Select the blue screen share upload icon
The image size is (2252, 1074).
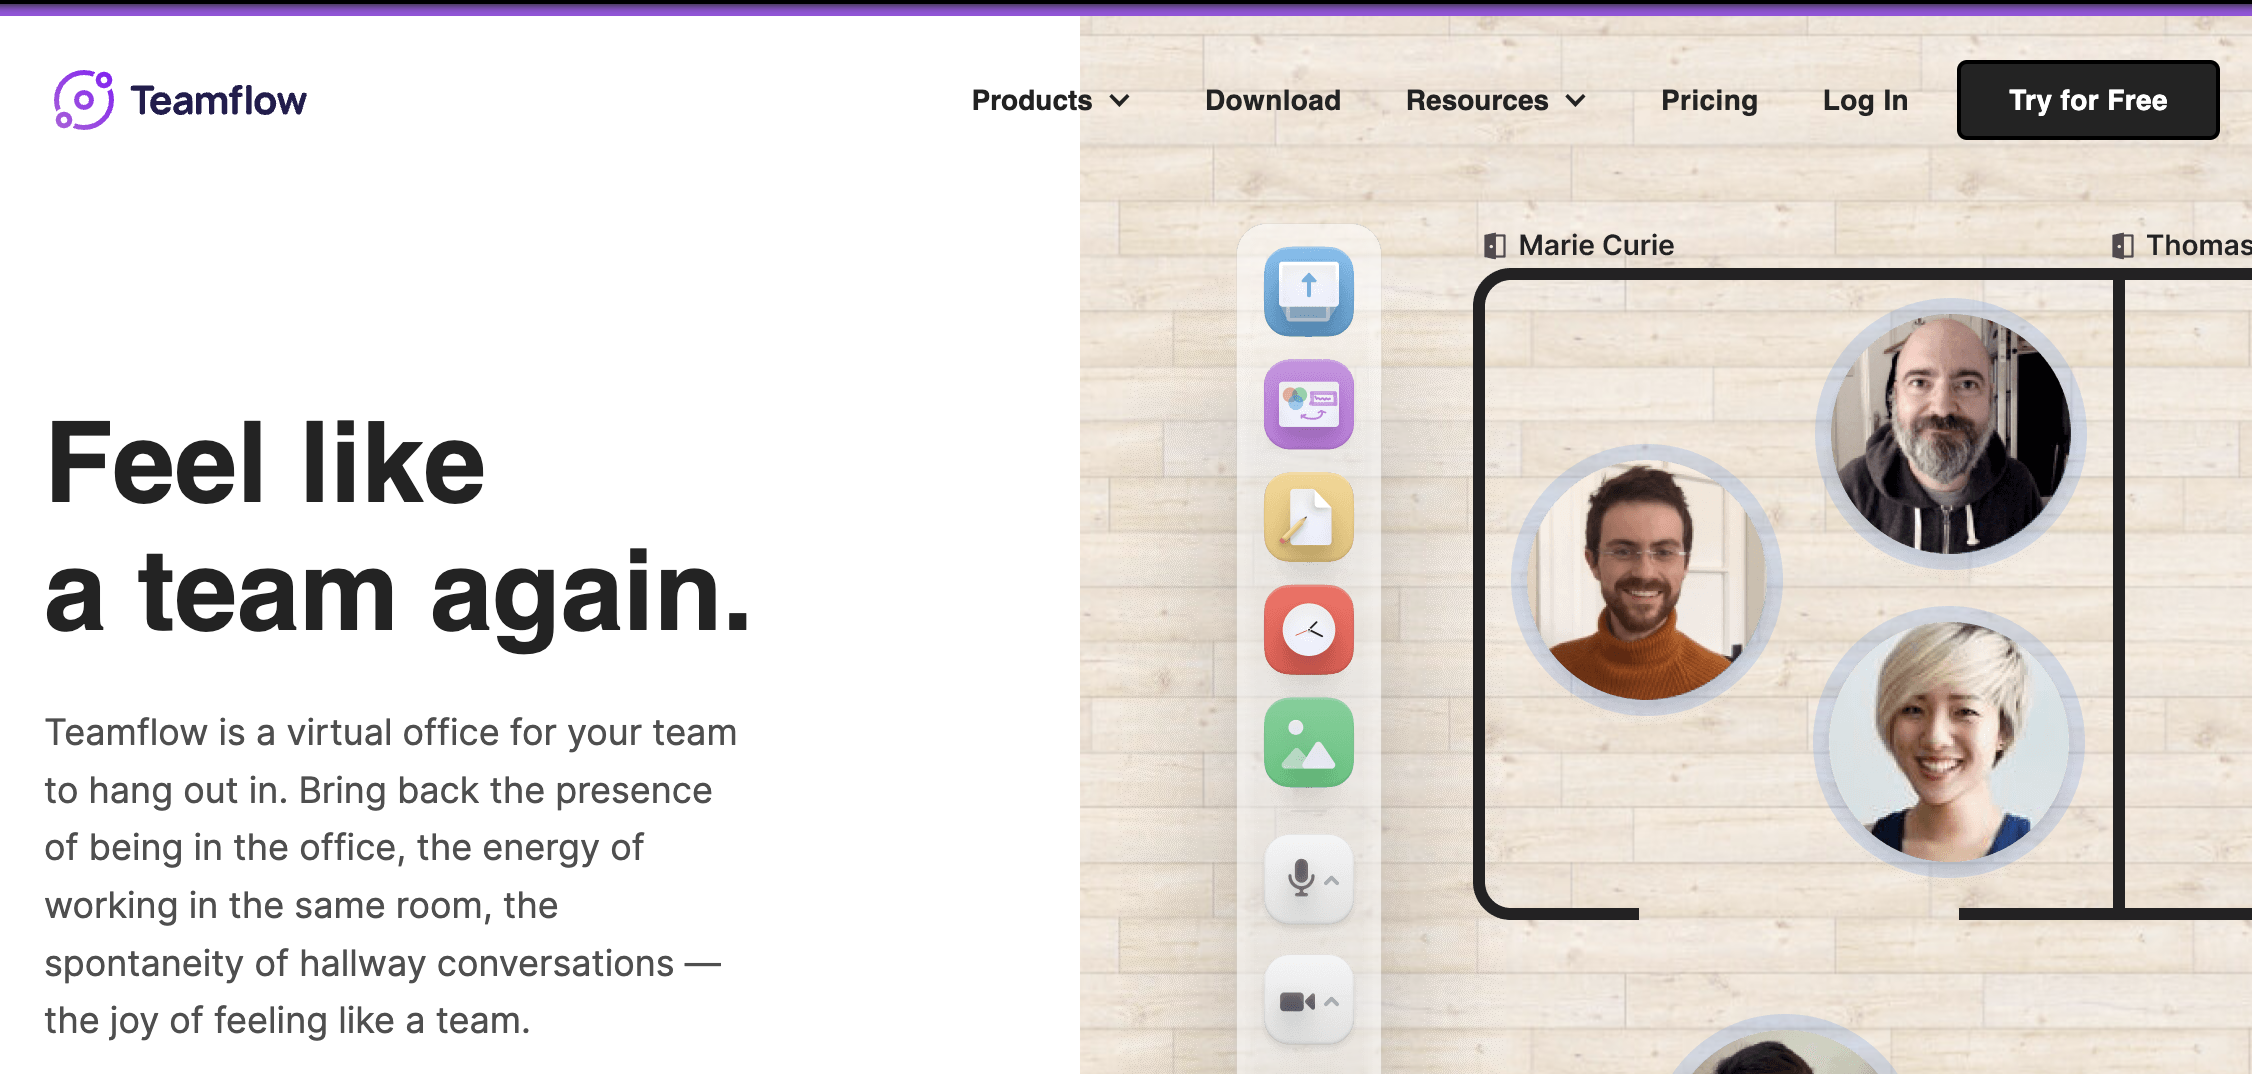point(1308,292)
